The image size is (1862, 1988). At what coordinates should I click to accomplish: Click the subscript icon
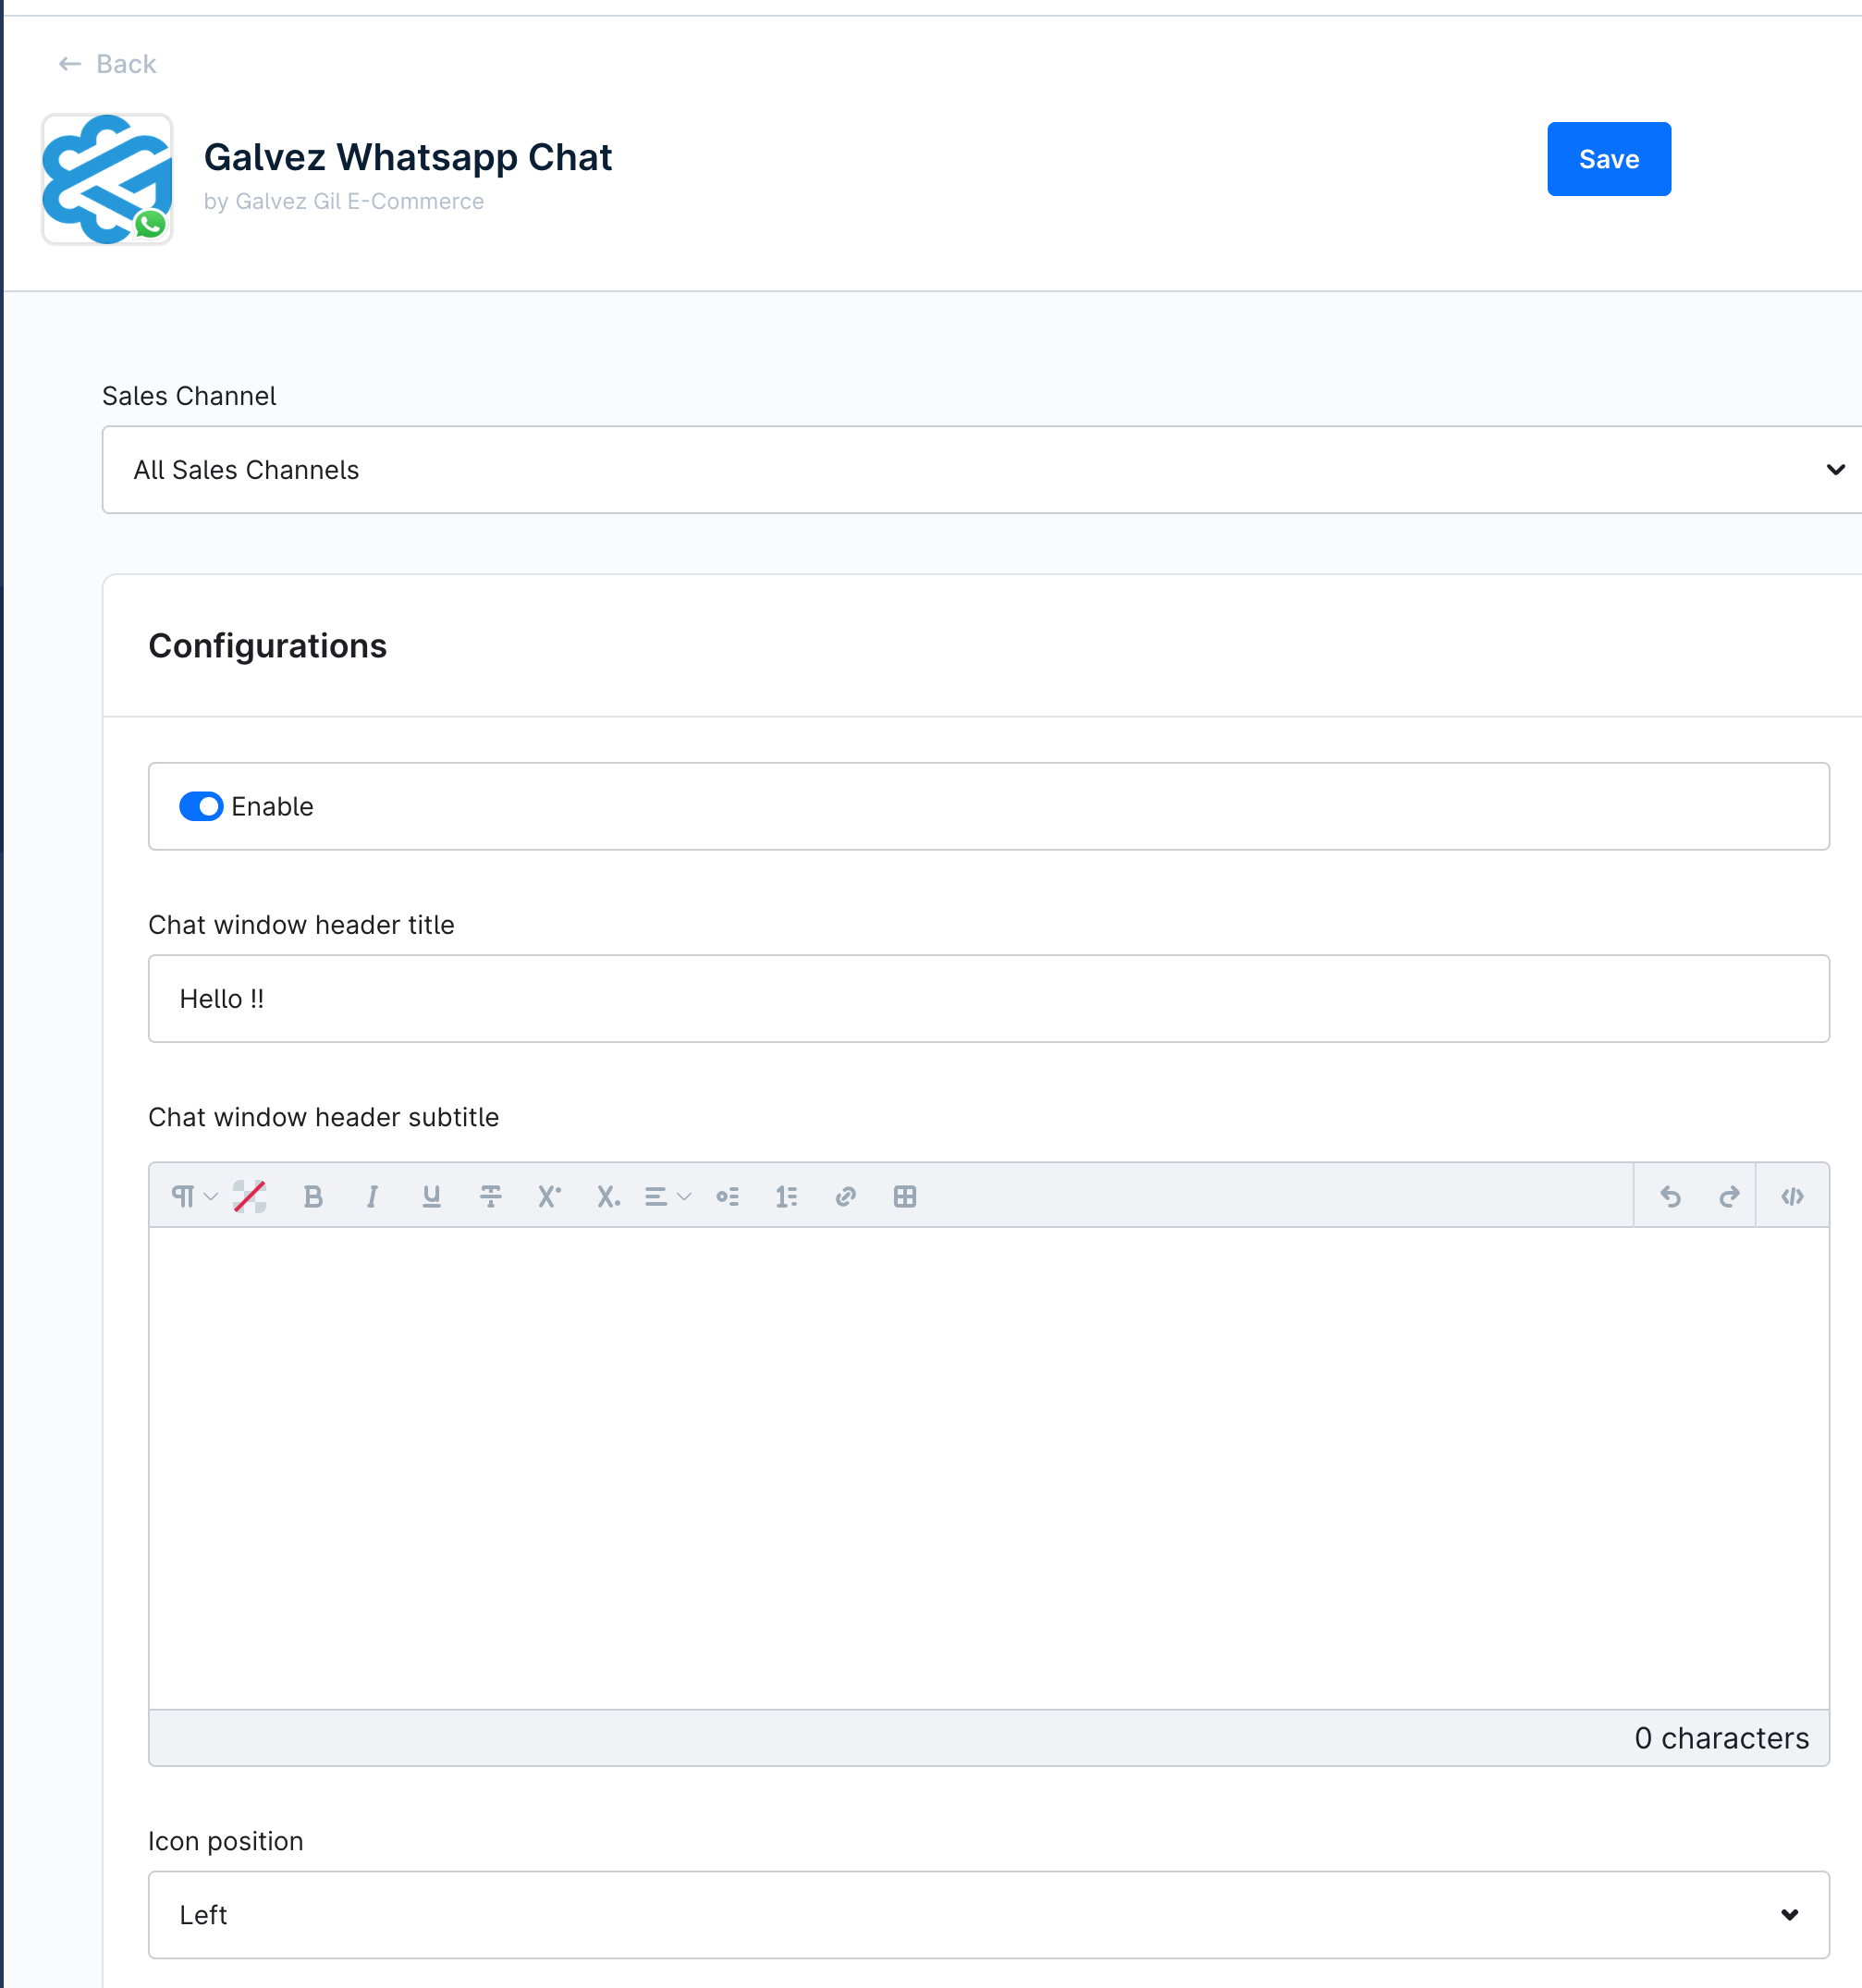tap(608, 1196)
